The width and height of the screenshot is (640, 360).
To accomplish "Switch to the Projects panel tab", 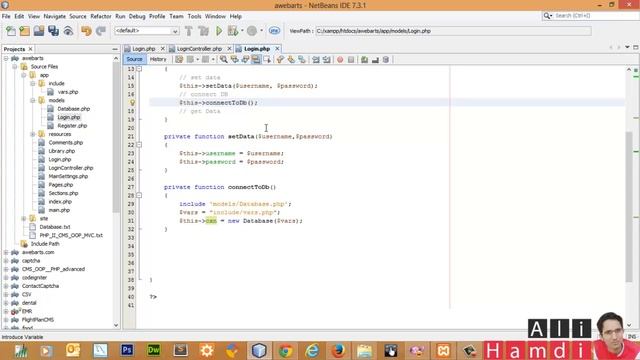I will 14,49.
